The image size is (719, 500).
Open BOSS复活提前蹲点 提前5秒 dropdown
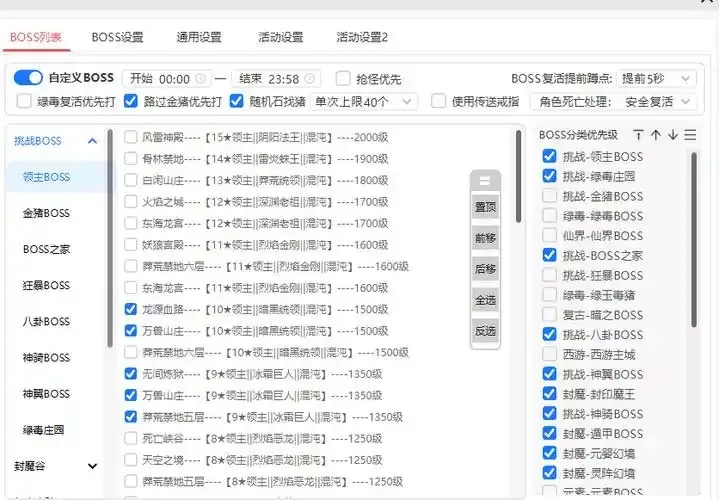pyautogui.click(x=656, y=79)
